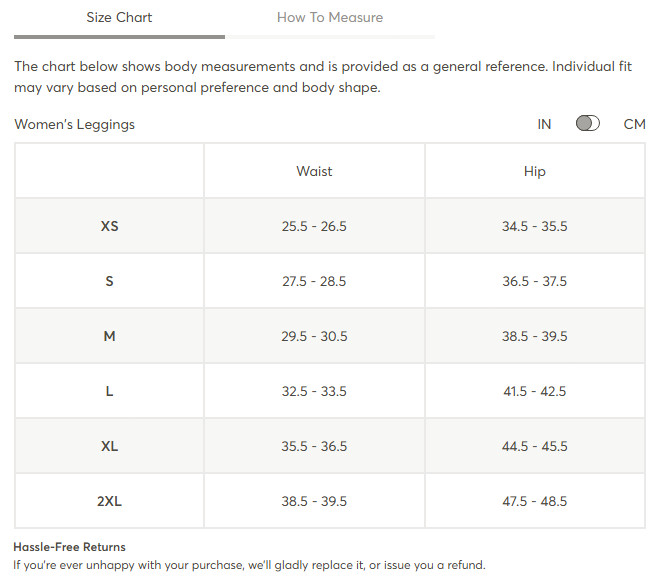
Task: Switch to the How To Measure tab
Action: (x=330, y=18)
